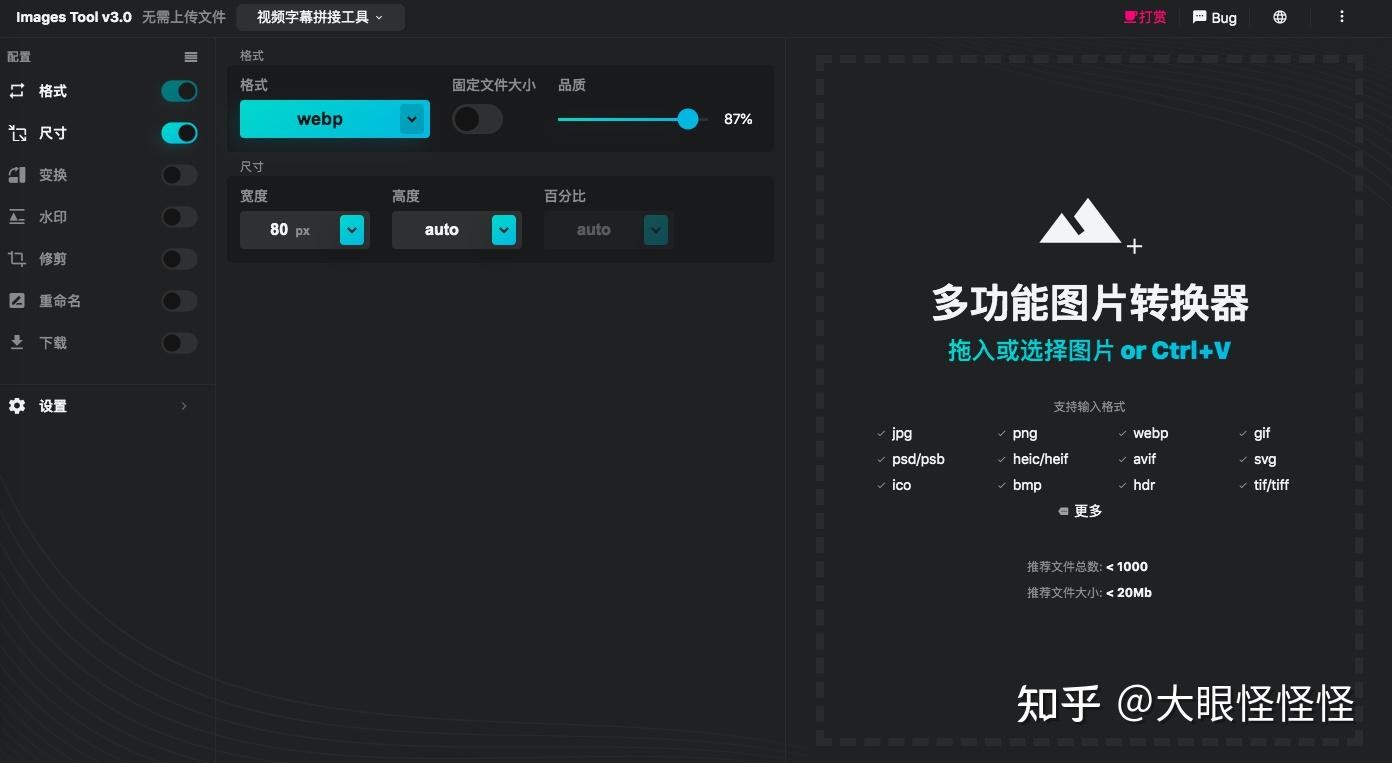1392x763 pixels.
Task: Click the Bug chat bubble icon
Action: 1200,17
